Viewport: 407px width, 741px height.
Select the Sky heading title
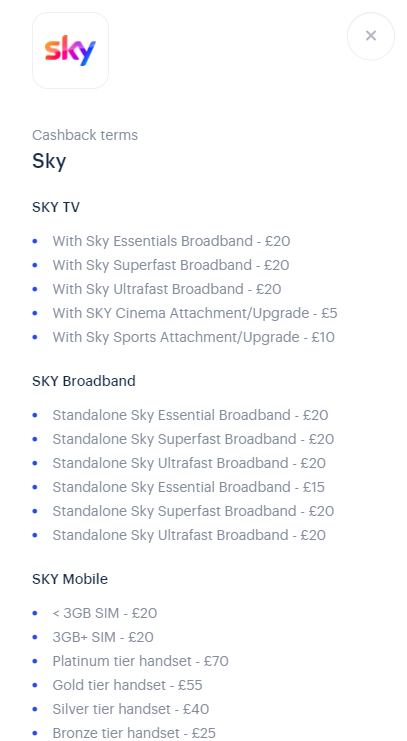click(x=49, y=162)
